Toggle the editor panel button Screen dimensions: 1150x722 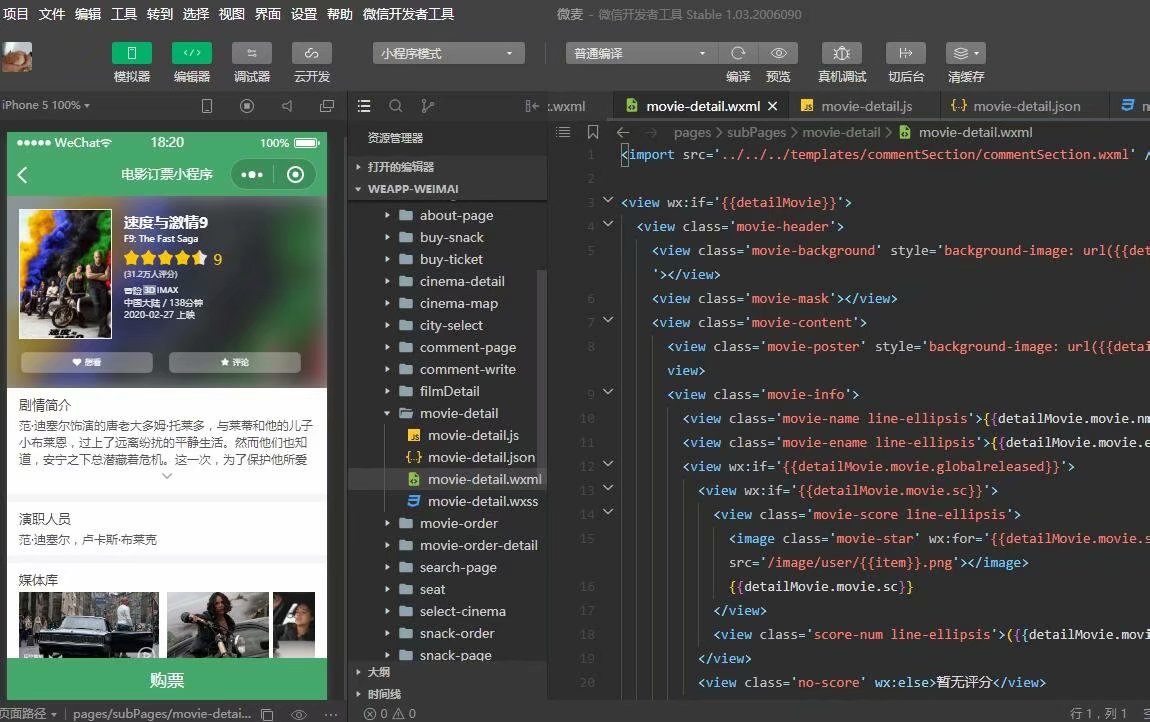(192, 54)
